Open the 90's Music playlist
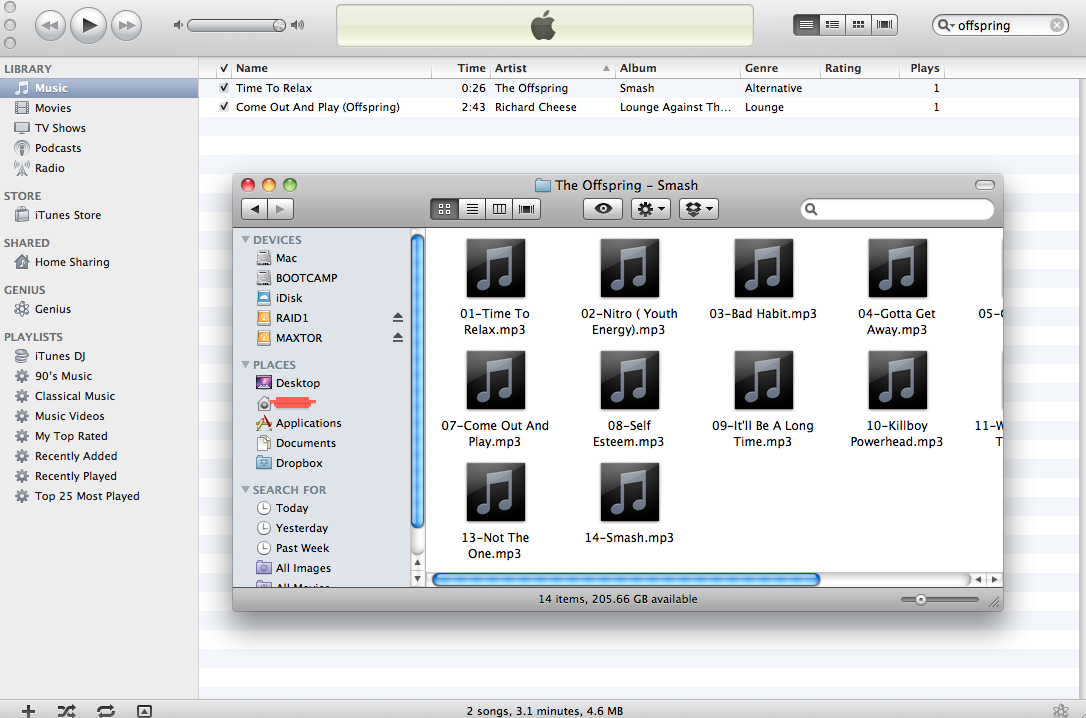Screen dimensions: 1086x718 click(99, 376)
